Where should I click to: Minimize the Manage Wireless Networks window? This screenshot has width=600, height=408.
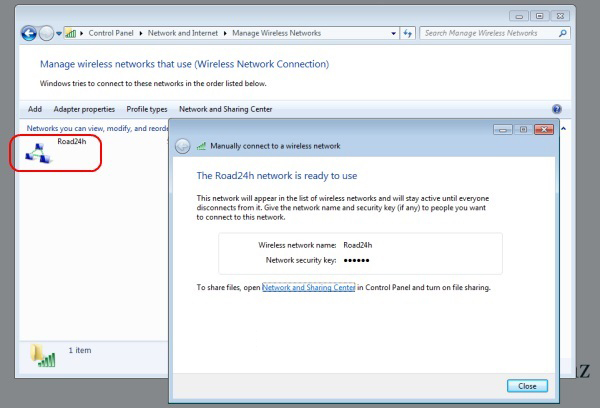[519, 16]
